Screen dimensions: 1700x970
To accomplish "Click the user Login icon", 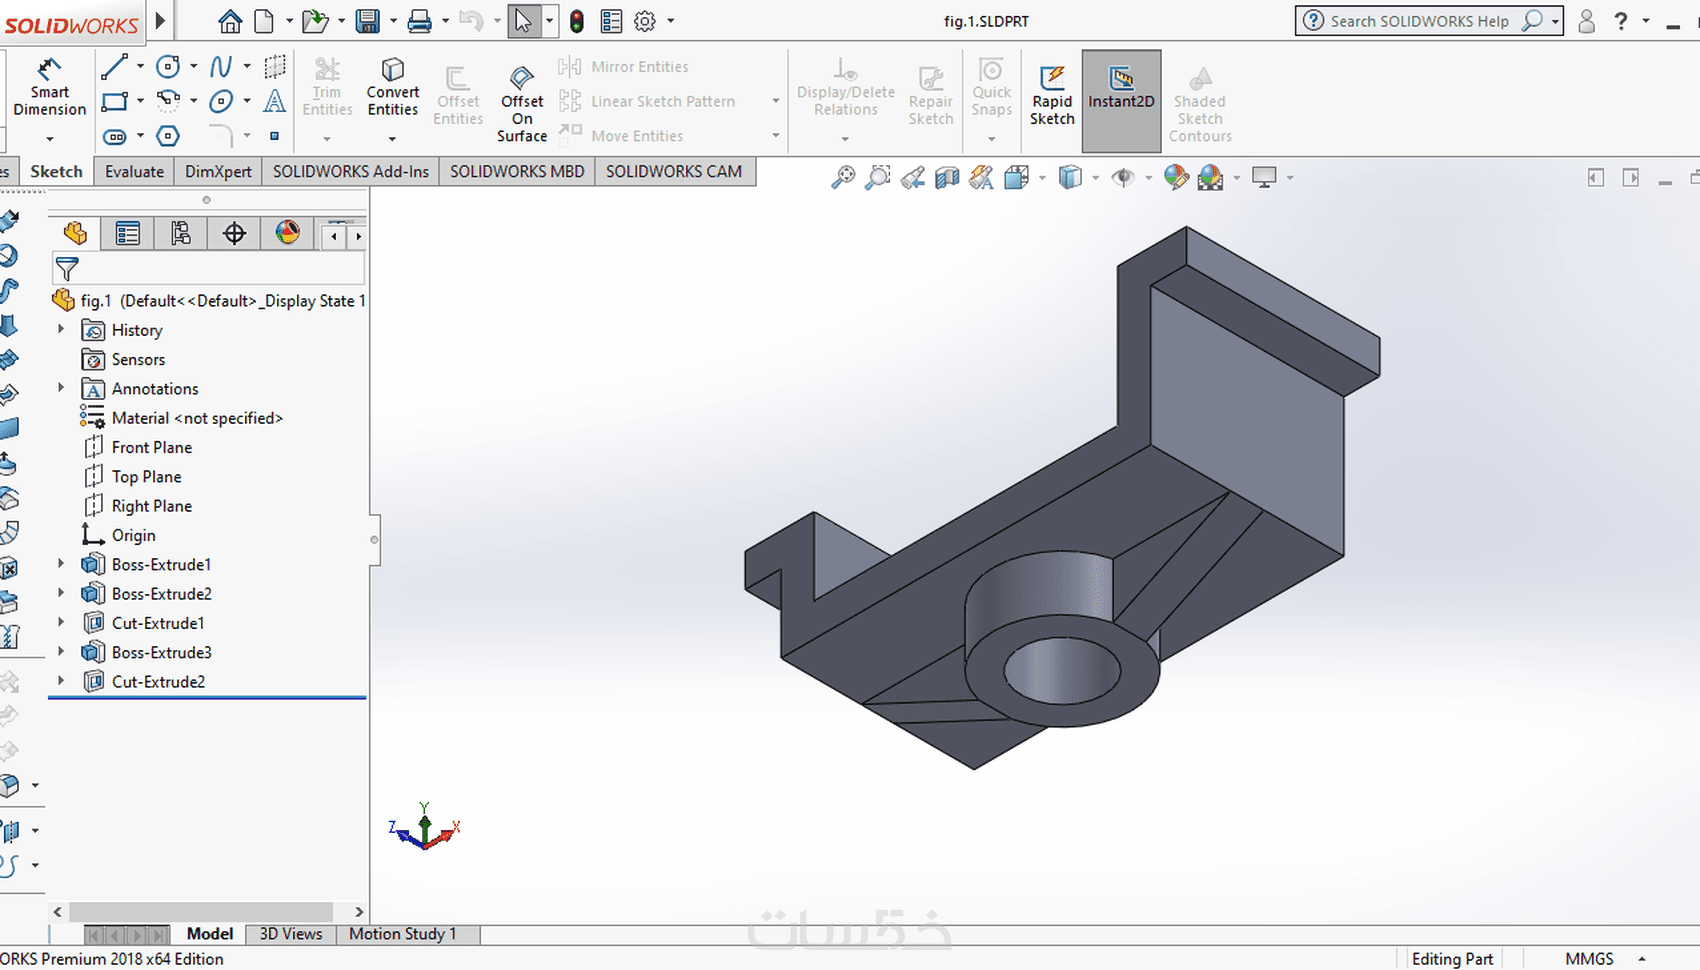I will point(1586,21).
